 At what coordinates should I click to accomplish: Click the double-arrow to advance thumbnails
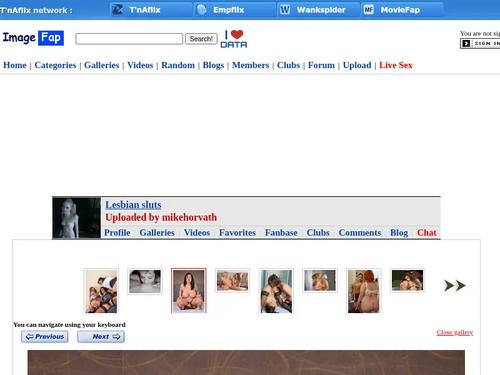[455, 286]
